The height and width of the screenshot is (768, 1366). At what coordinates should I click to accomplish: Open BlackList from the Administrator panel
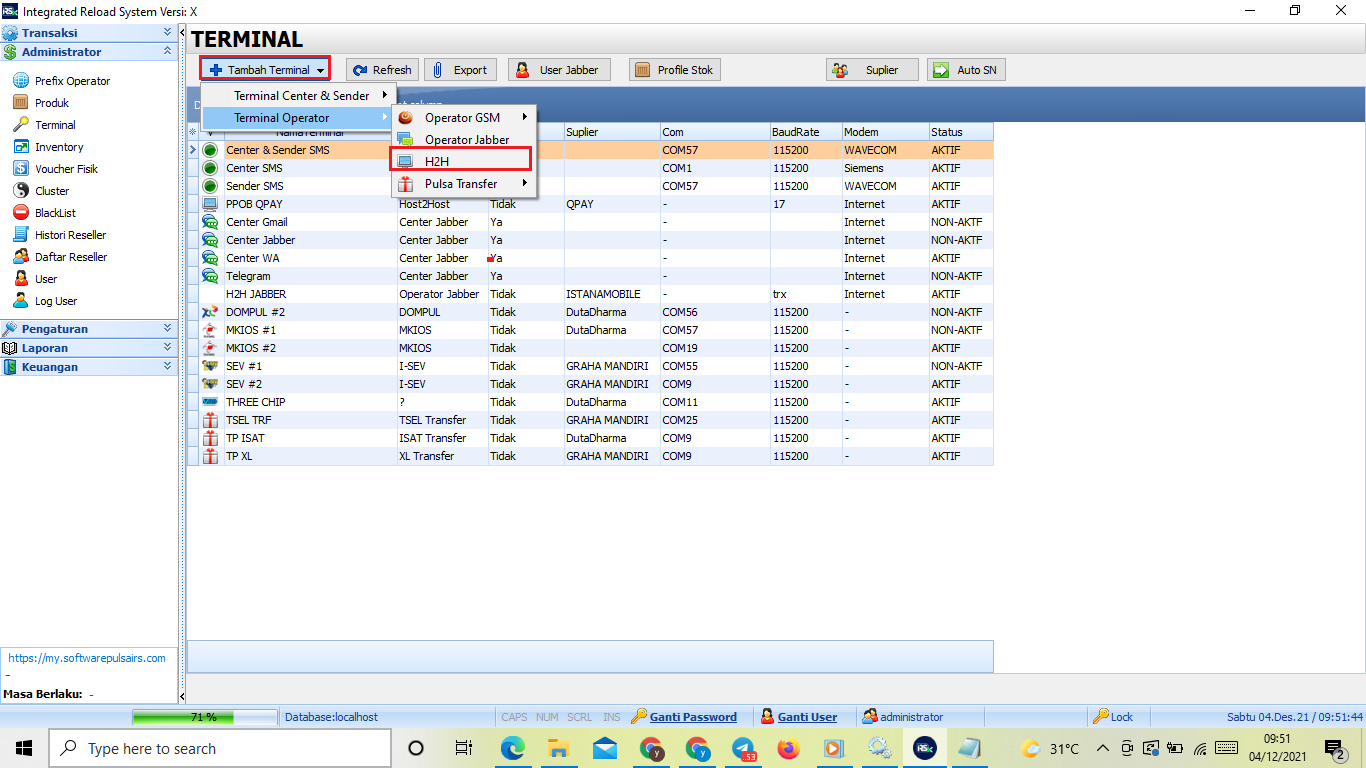pos(55,213)
